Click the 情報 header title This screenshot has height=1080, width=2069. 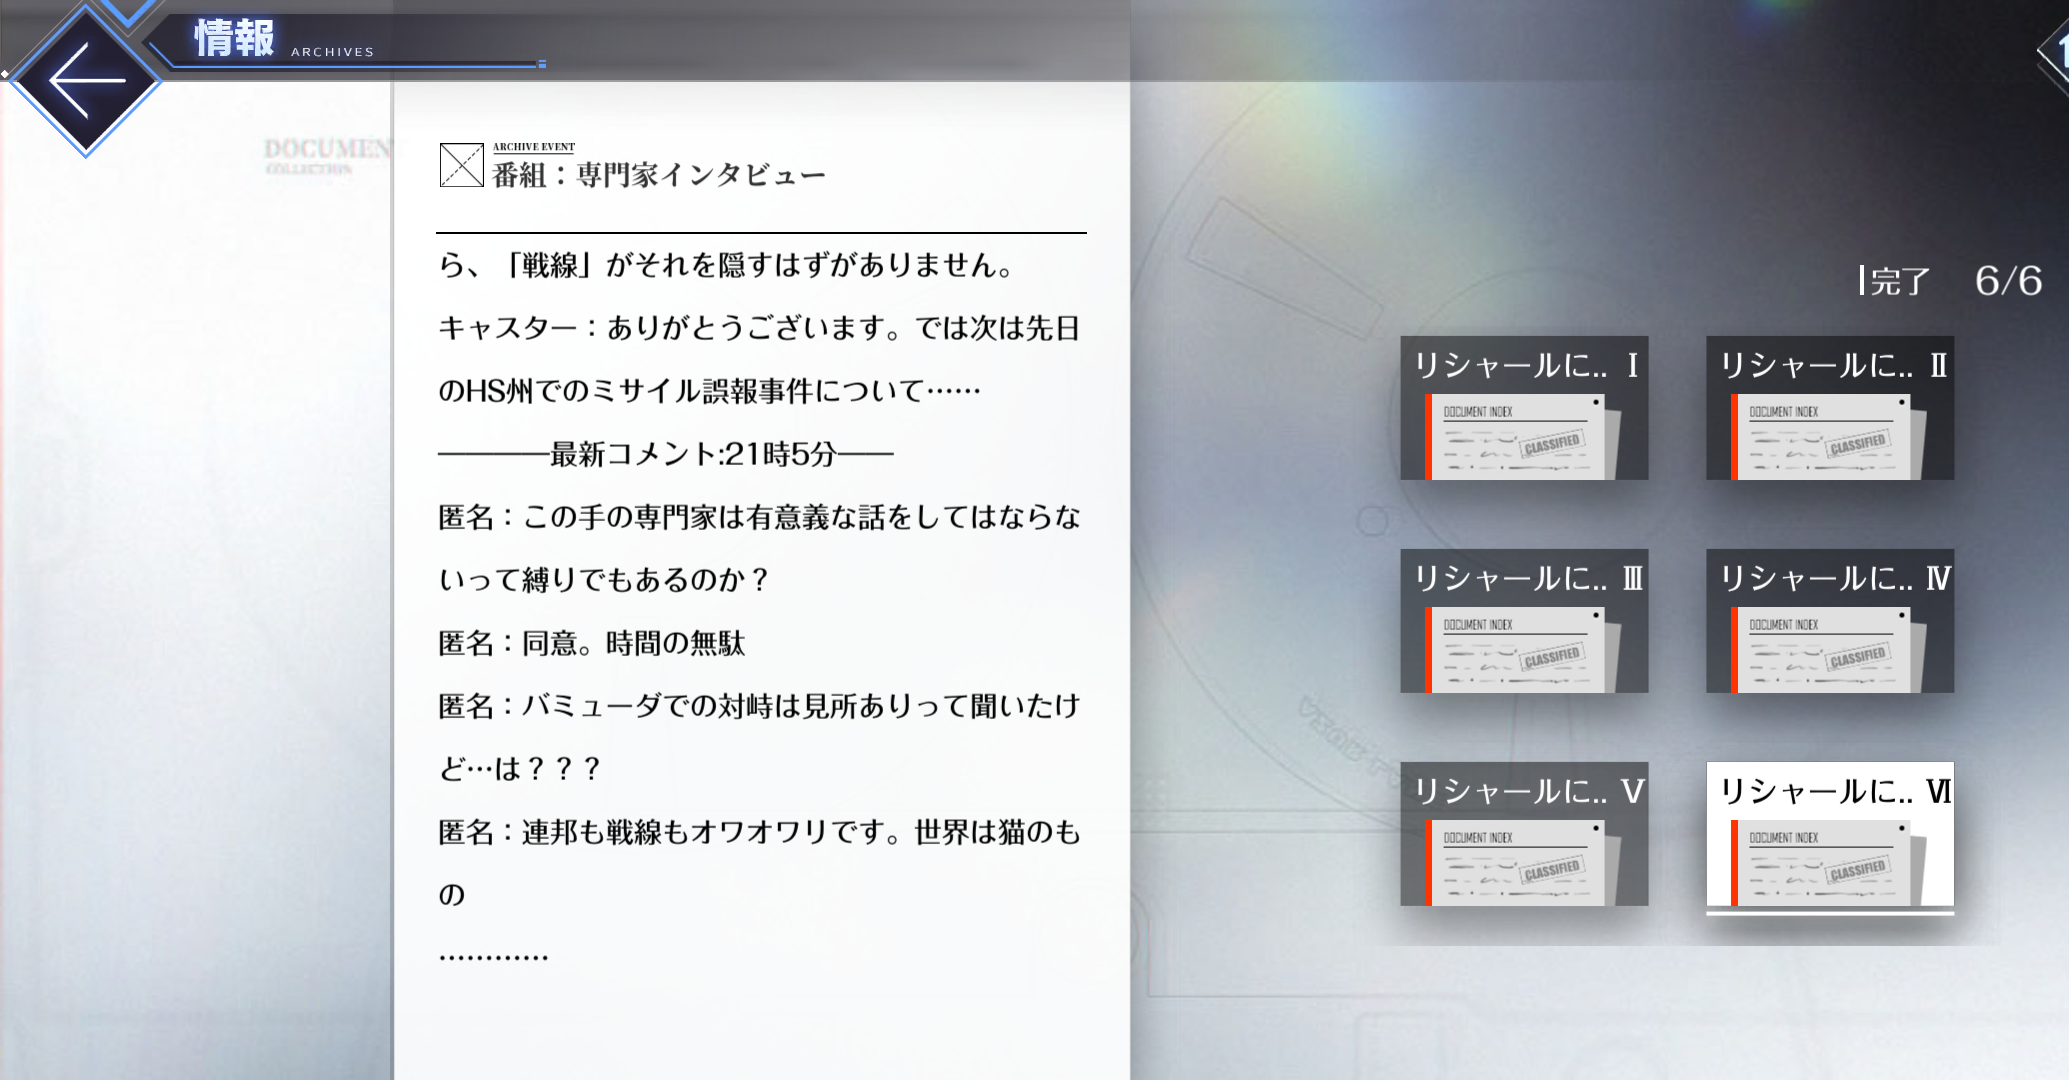click(x=234, y=39)
